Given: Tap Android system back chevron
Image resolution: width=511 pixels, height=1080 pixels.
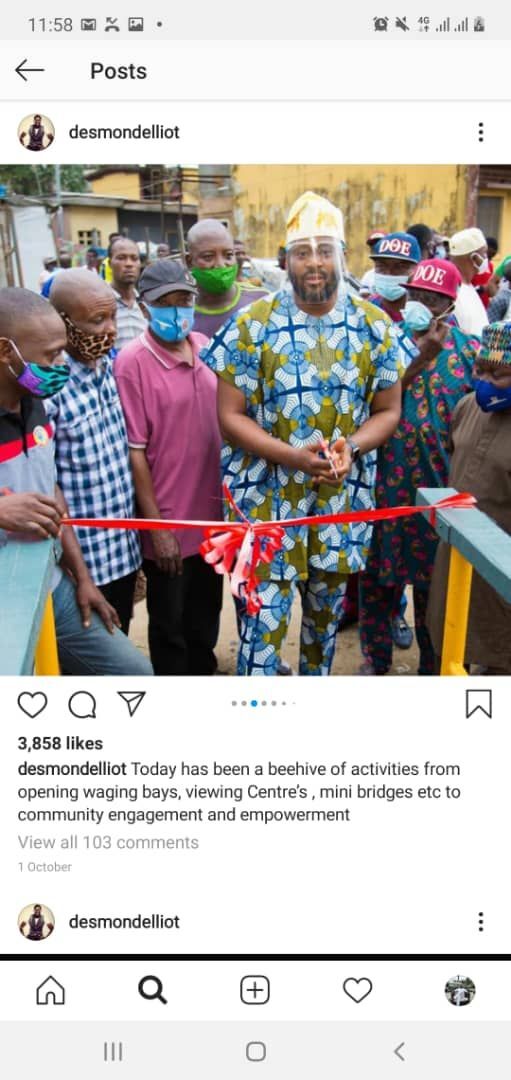Looking at the screenshot, I should click(399, 1051).
